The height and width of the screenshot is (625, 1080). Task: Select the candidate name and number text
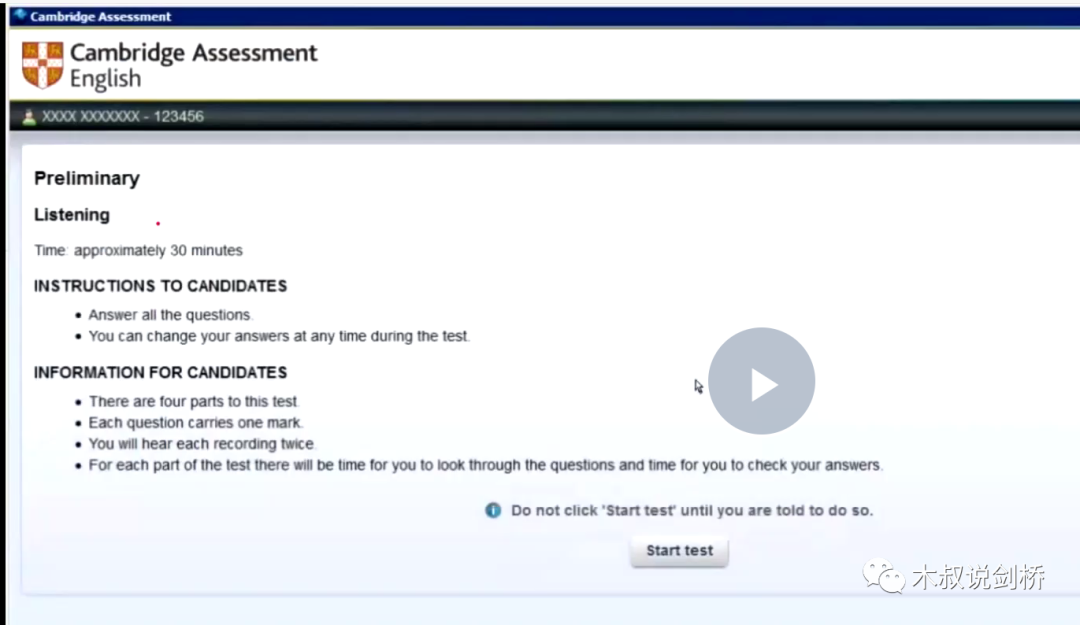point(123,116)
